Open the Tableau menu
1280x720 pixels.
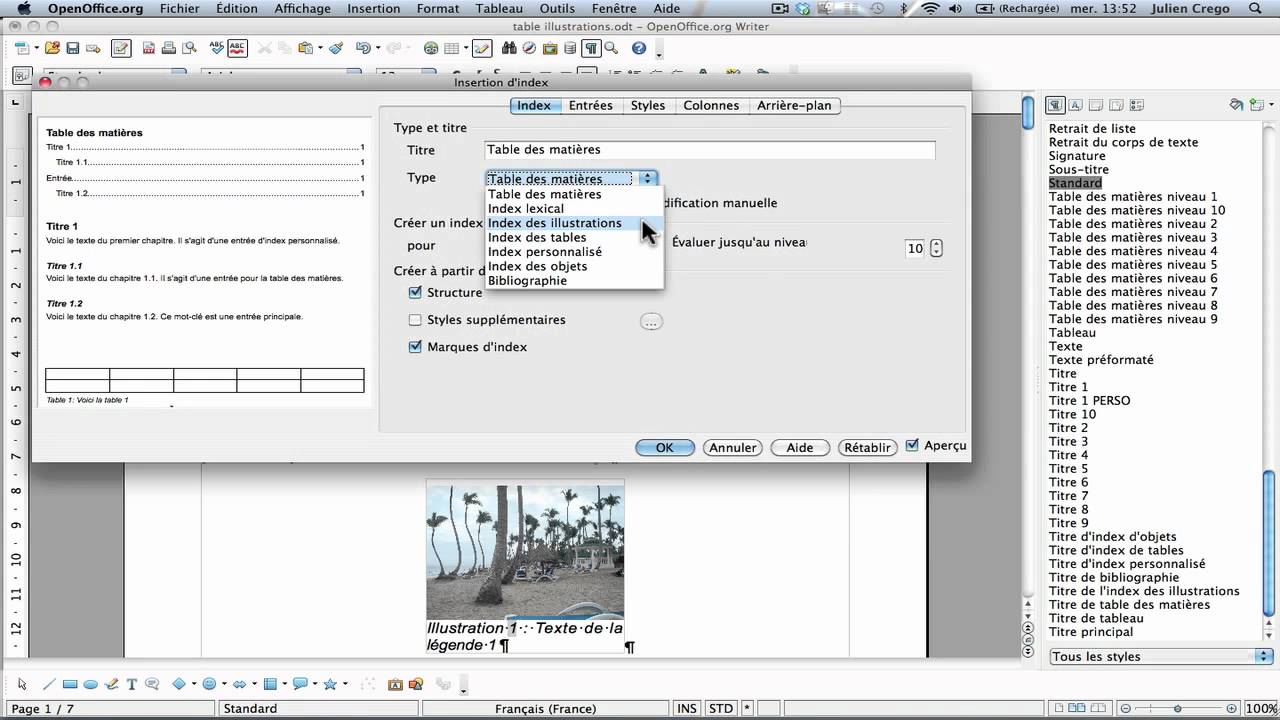coord(499,9)
